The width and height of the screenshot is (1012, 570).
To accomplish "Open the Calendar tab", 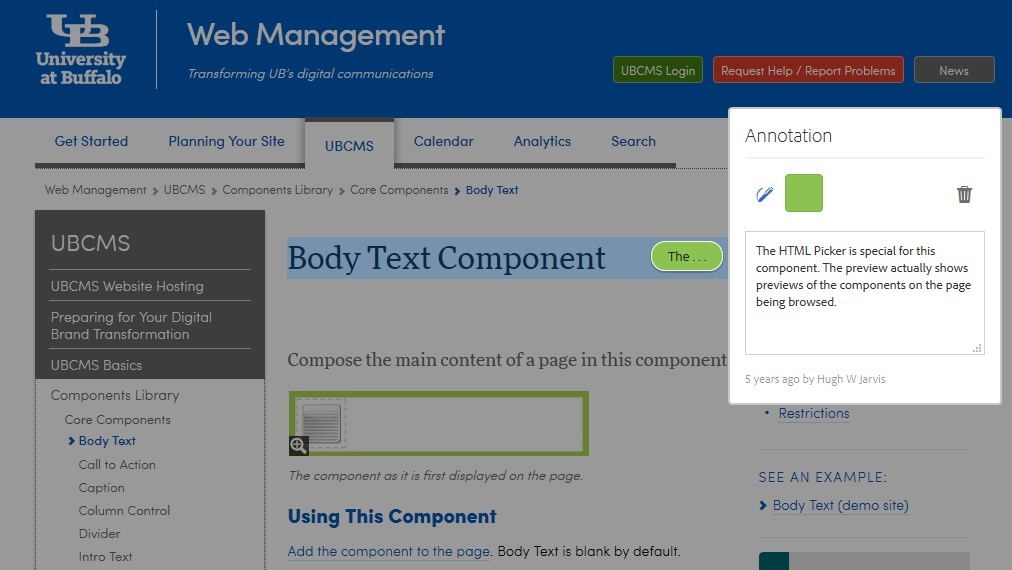I will tap(443, 142).
